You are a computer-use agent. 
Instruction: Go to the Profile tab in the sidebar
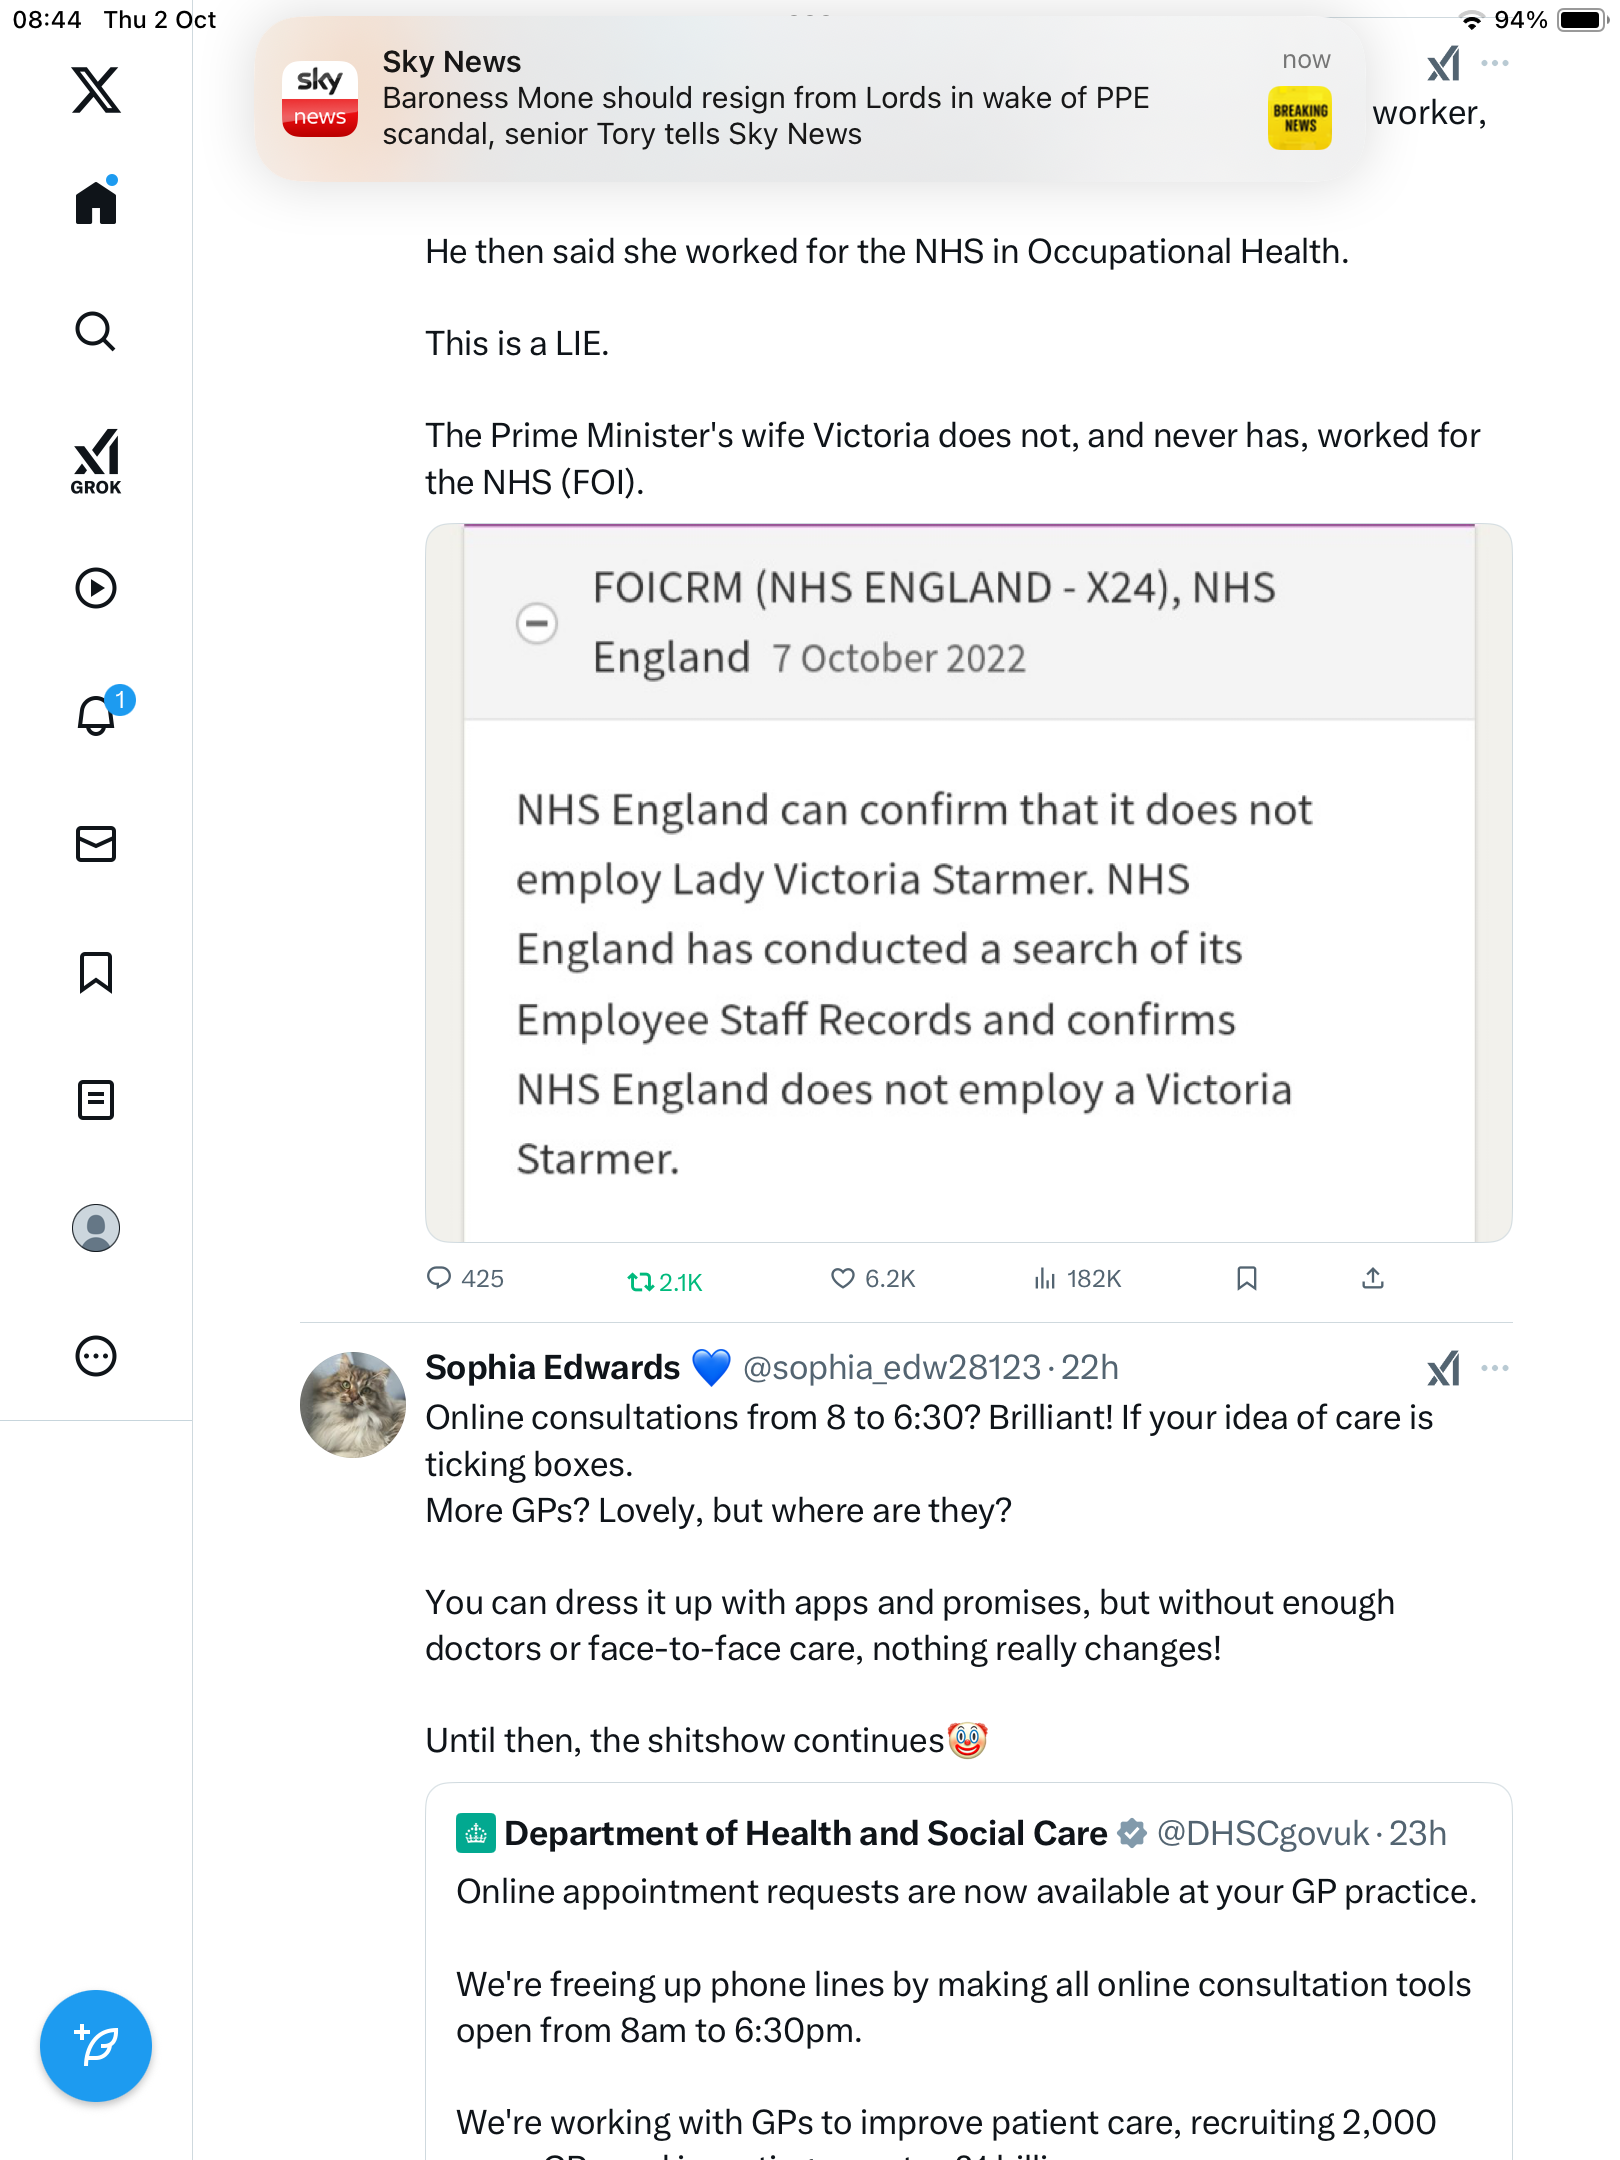coord(96,1228)
